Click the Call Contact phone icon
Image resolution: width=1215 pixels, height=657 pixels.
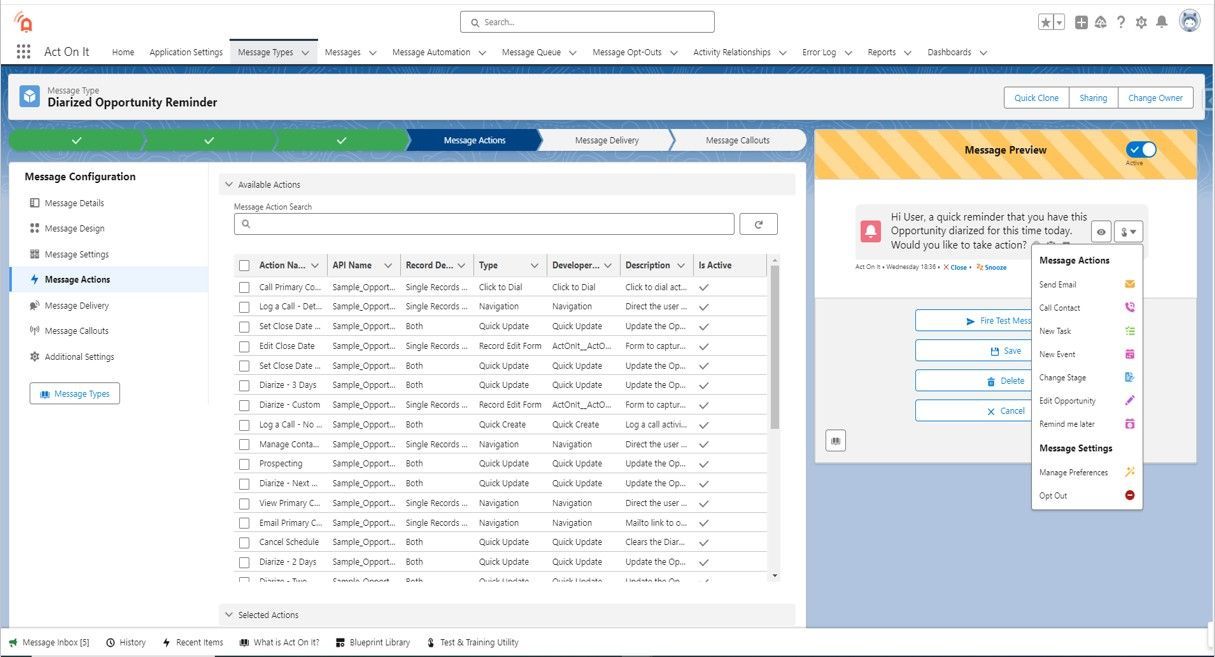click(1130, 308)
